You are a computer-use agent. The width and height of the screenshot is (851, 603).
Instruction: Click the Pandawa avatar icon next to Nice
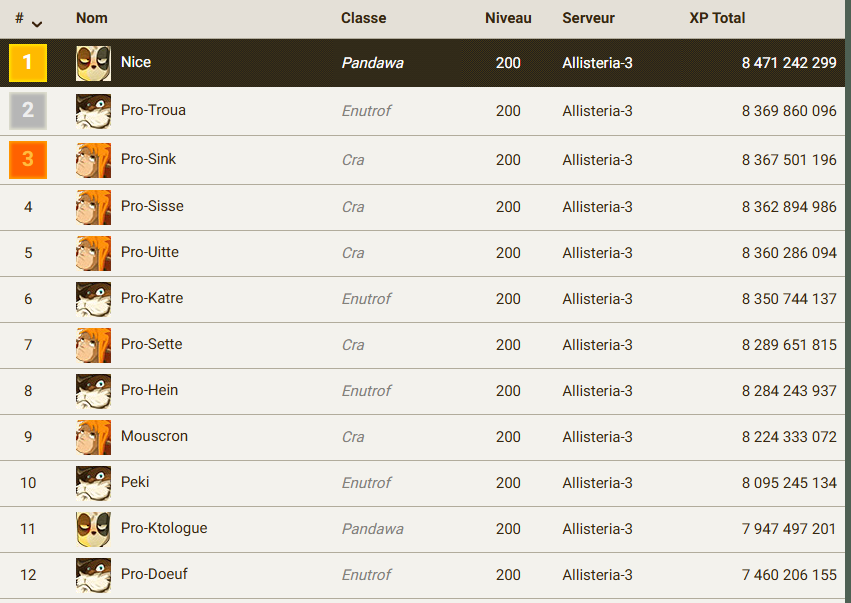(x=93, y=63)
